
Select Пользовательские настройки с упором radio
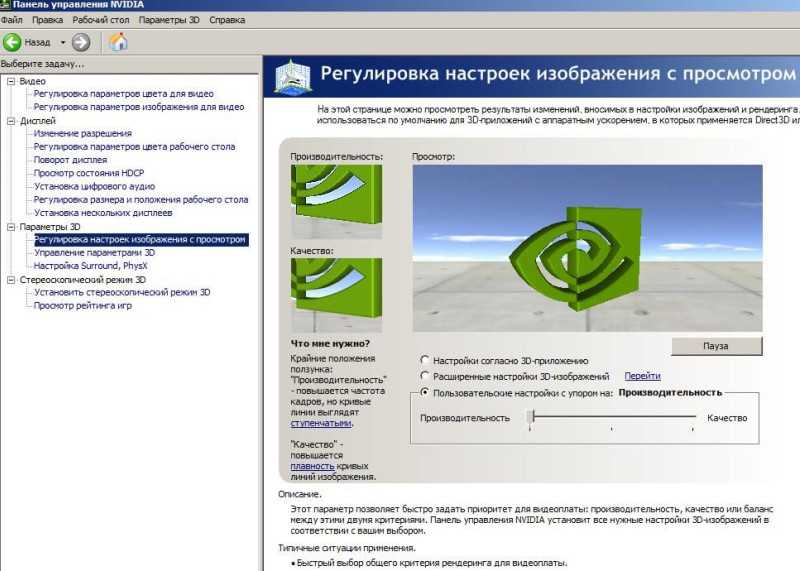(424, 392)
